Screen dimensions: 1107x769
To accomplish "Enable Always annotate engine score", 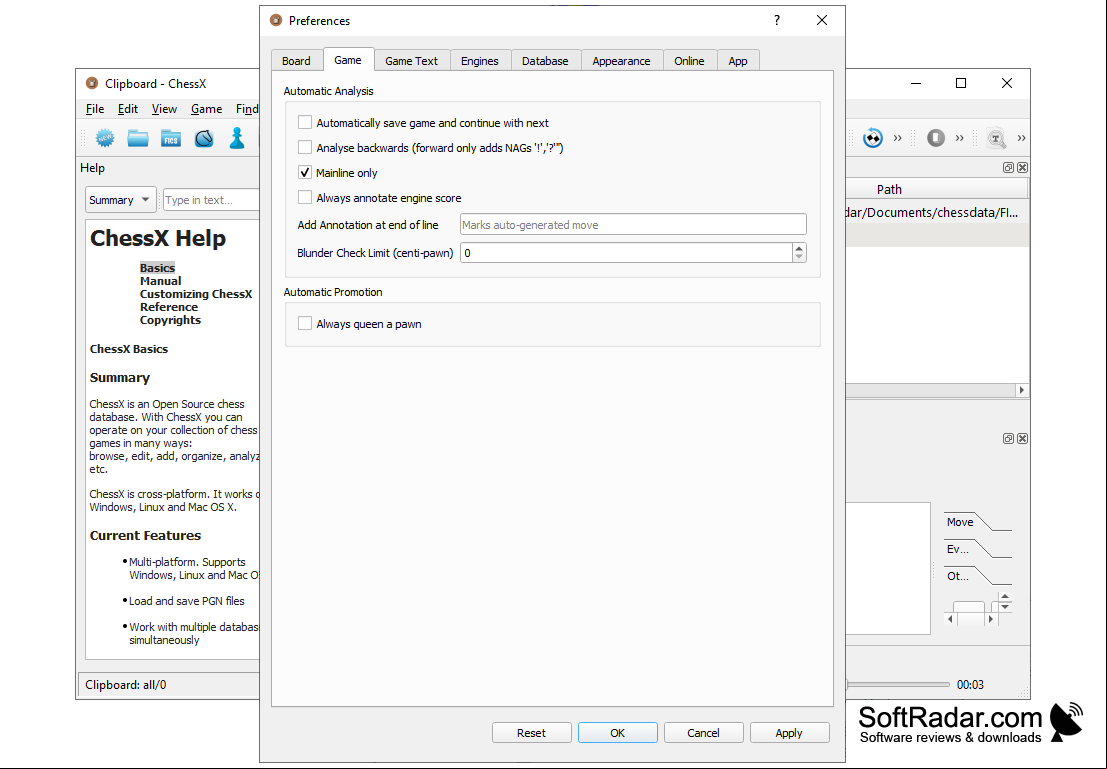I will point(305,197).
